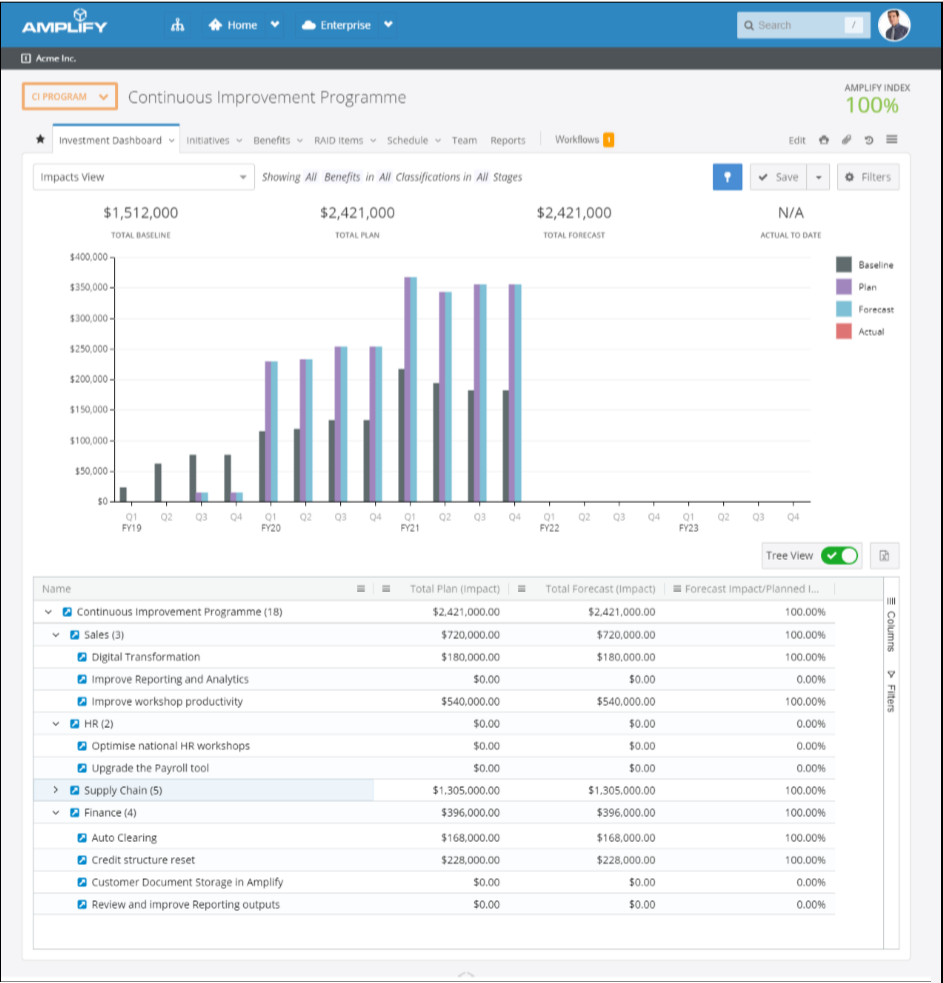The height and width of the screenshot is (983, 943).
Task: Export table using the spreadsheet icon
Action: point(884,556)
